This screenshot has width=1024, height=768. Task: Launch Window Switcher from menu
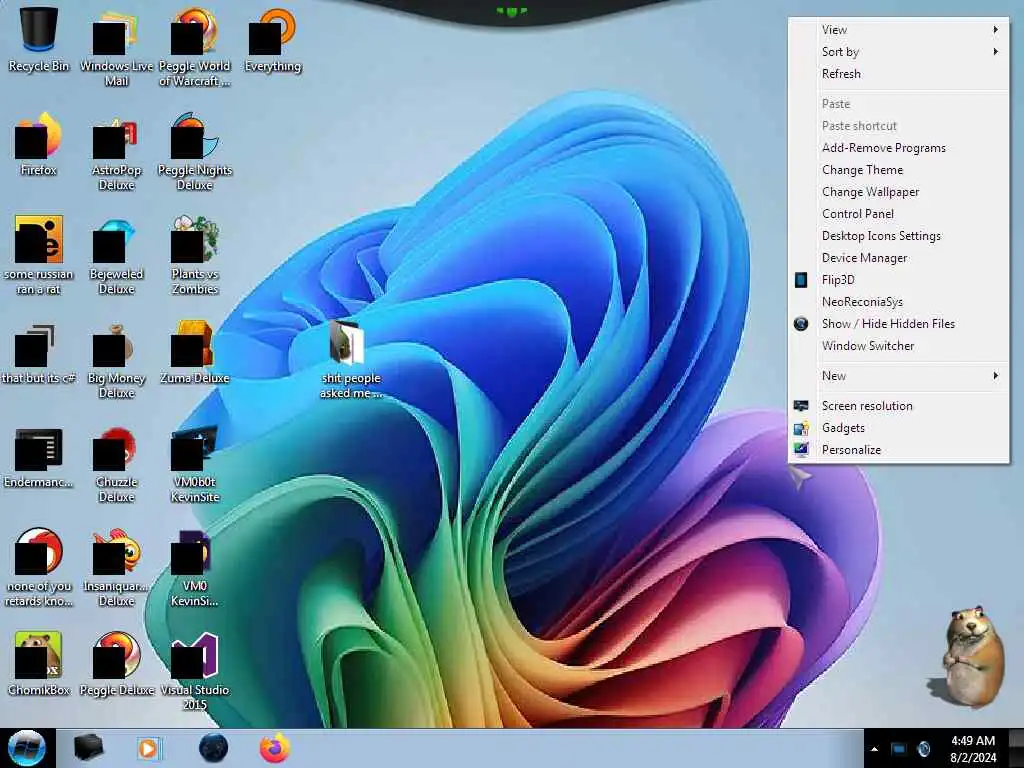[x=899, y=346]
